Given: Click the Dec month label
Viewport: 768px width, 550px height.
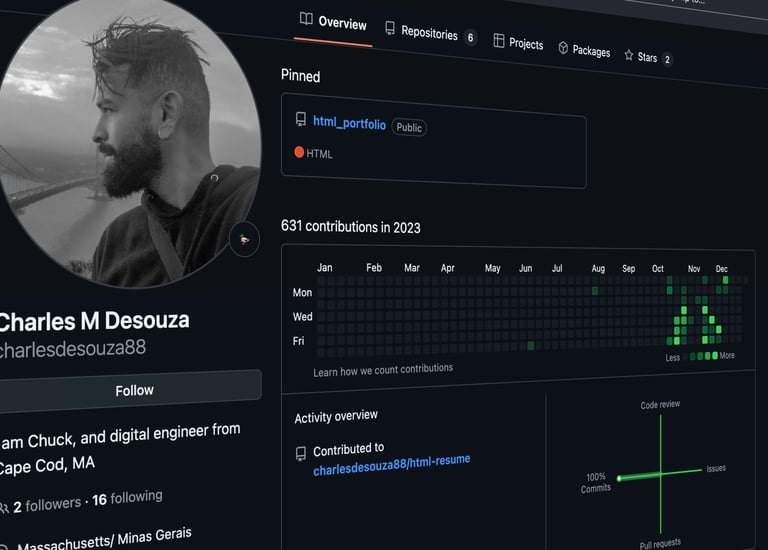Looking at the screenshot, I should pyautogui.click(x=721, y=269).
